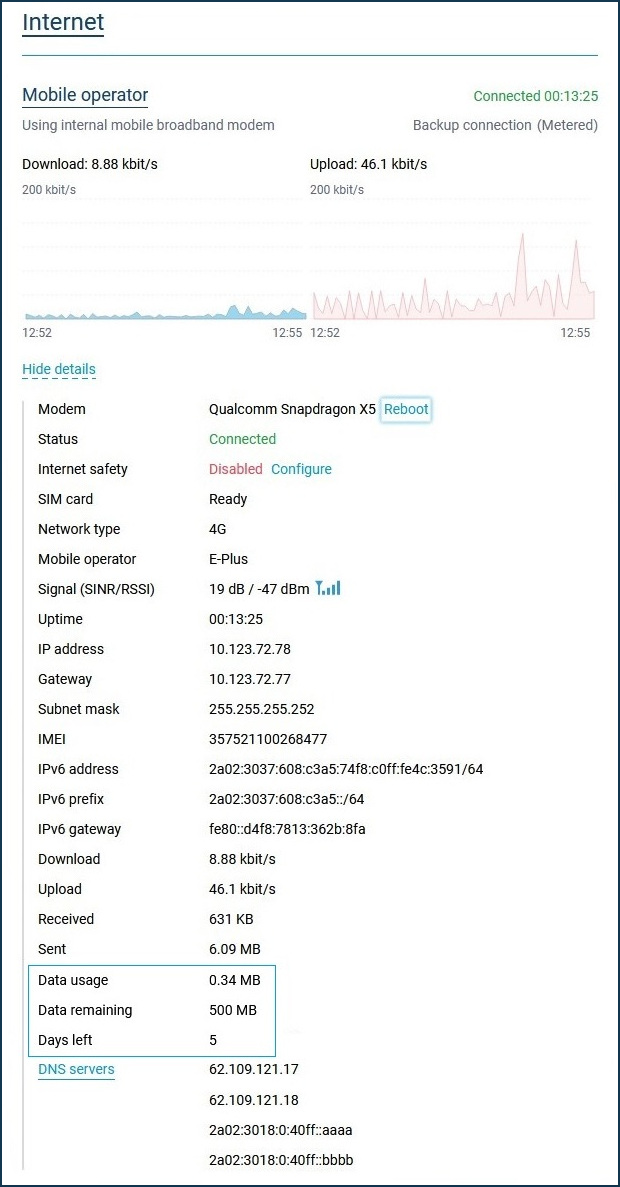Collapse the section via Hide details
Screen dimensions: 620x1187
point(59,369)
